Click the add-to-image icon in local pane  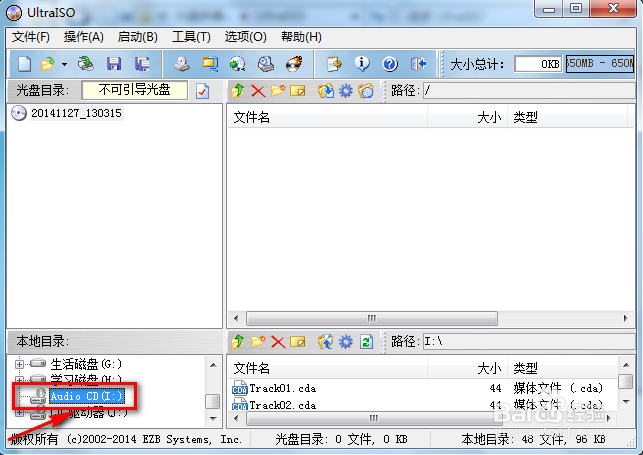coord(326,341)
